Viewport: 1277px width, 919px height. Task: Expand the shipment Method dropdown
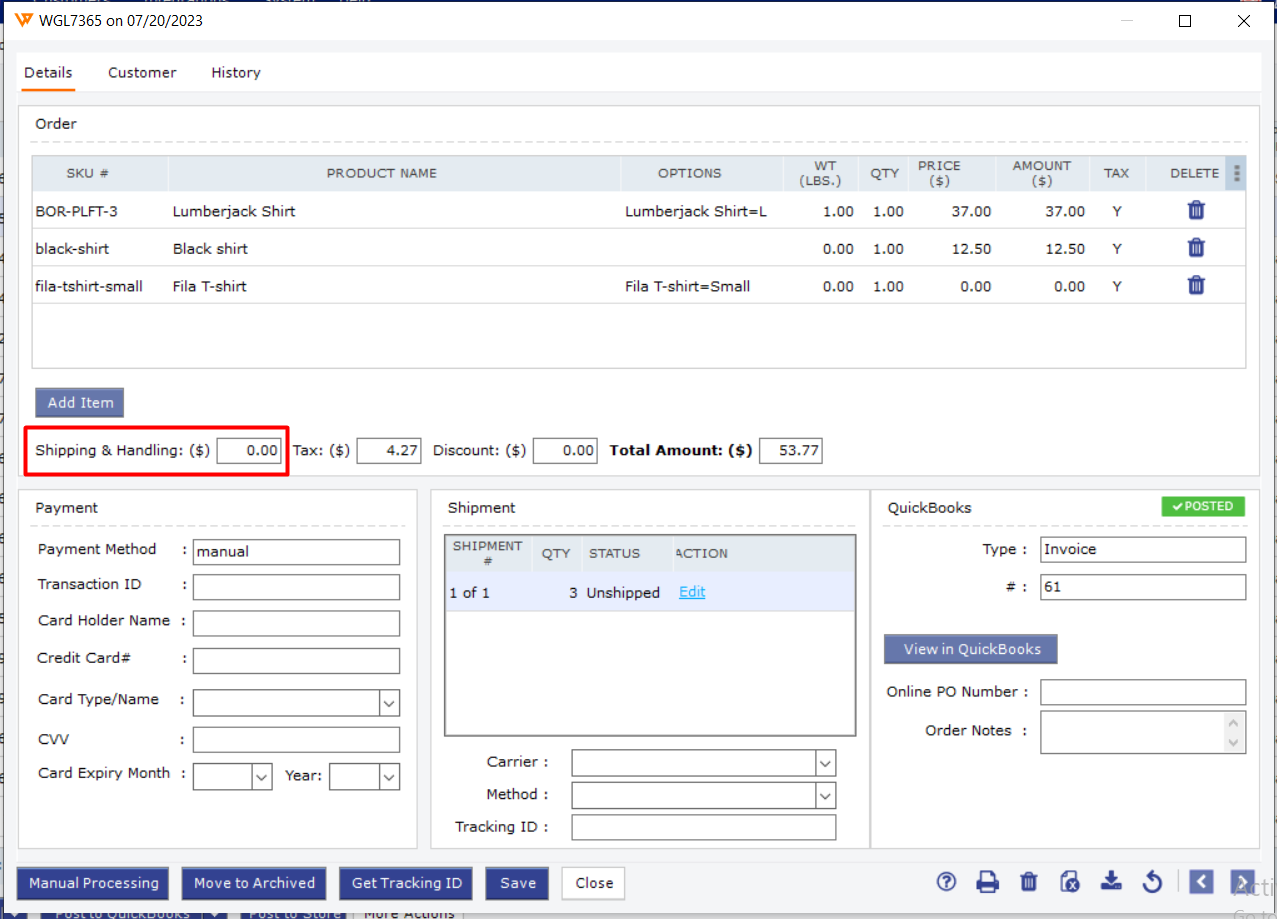tap(825, 796)
